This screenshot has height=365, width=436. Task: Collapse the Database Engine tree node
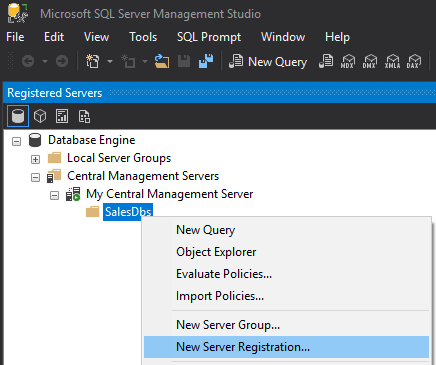16,141
